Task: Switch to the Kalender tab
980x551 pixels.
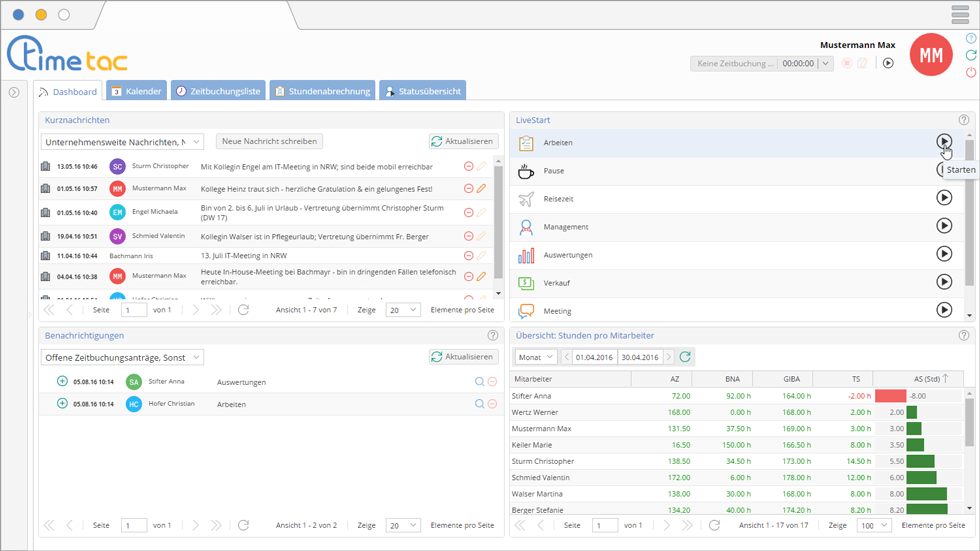Action: coord(136,91)
